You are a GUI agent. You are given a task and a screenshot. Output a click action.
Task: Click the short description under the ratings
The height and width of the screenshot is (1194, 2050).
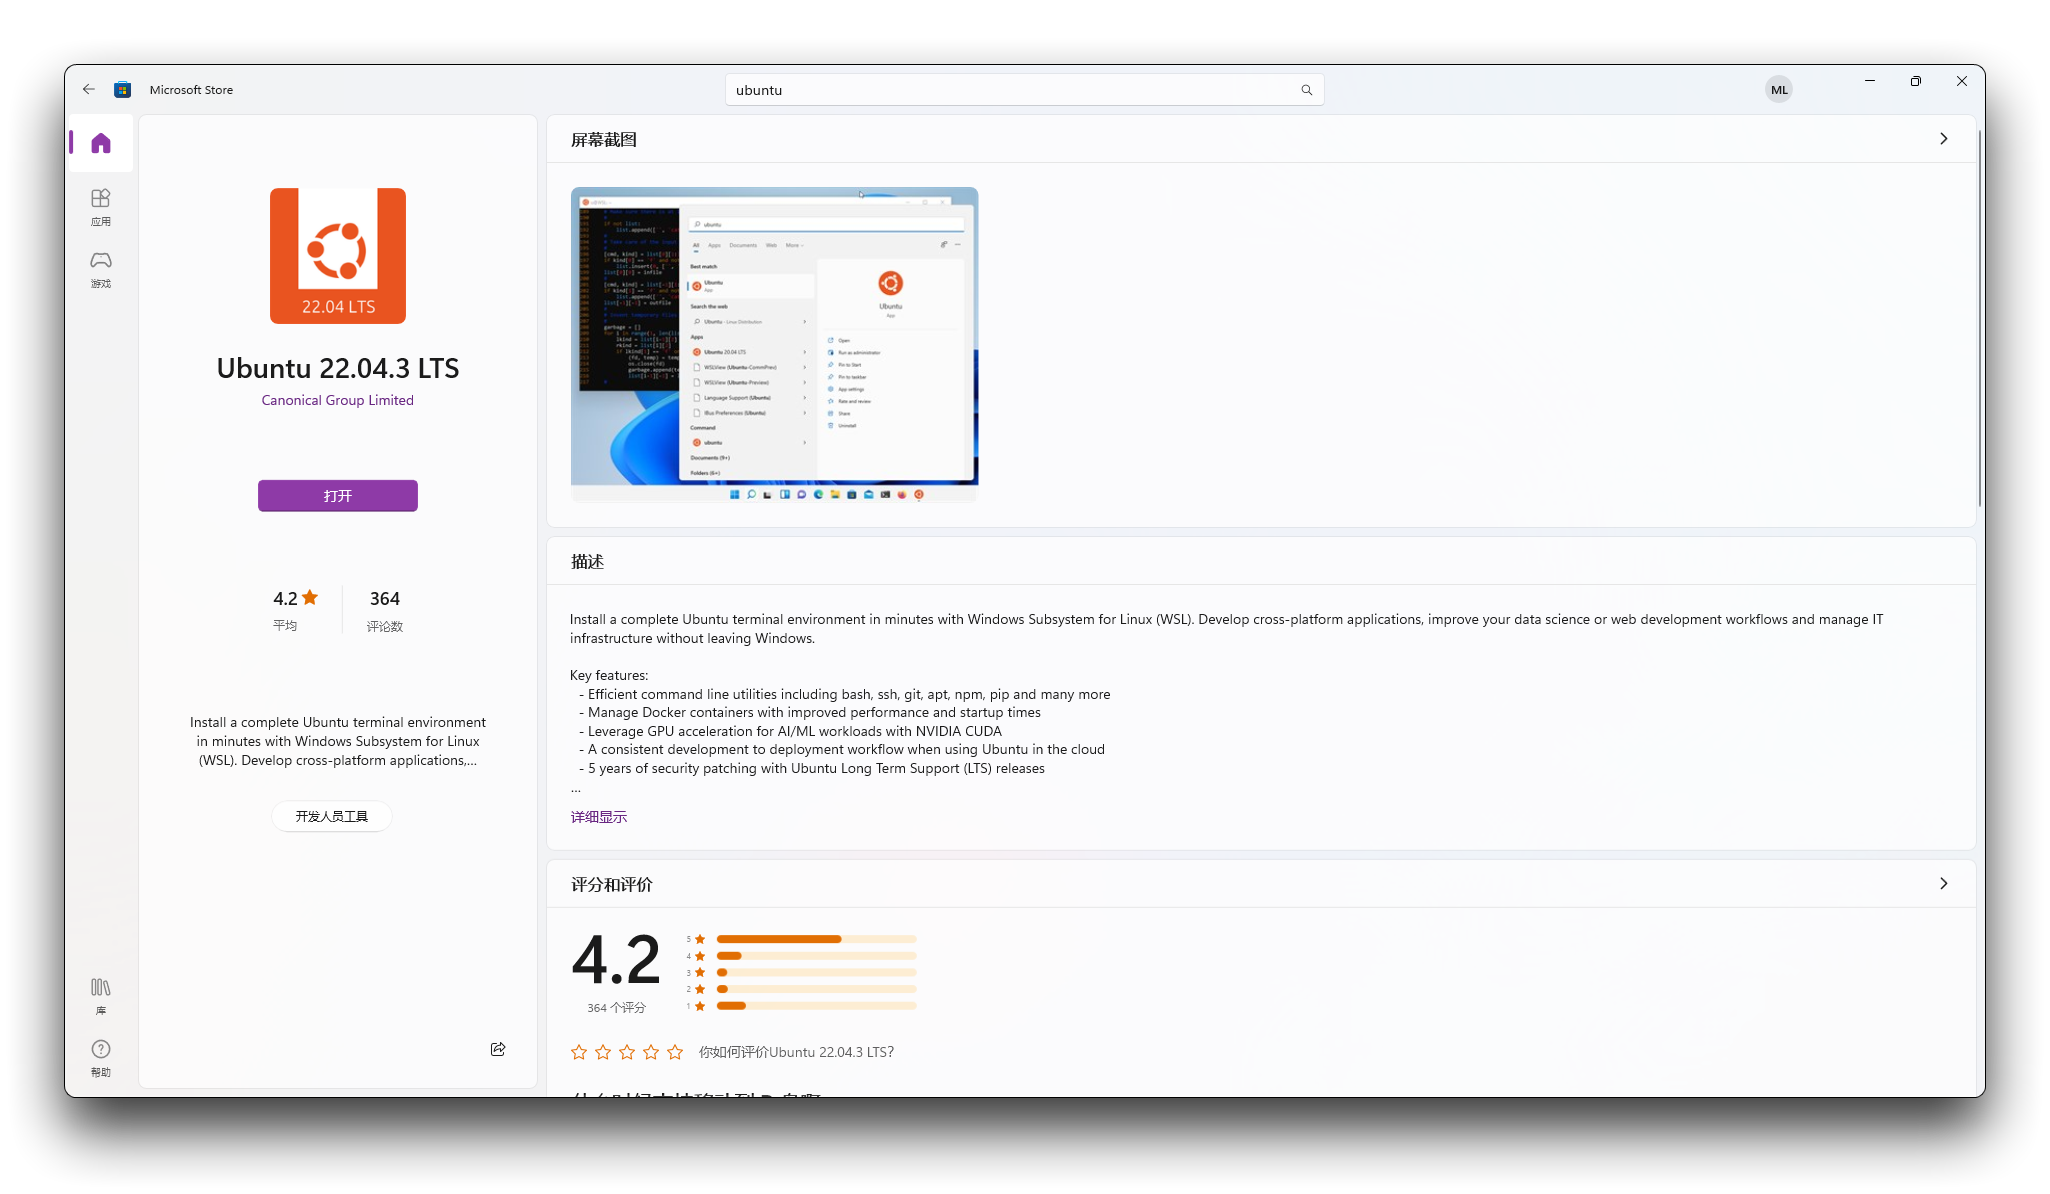(338, 741)
